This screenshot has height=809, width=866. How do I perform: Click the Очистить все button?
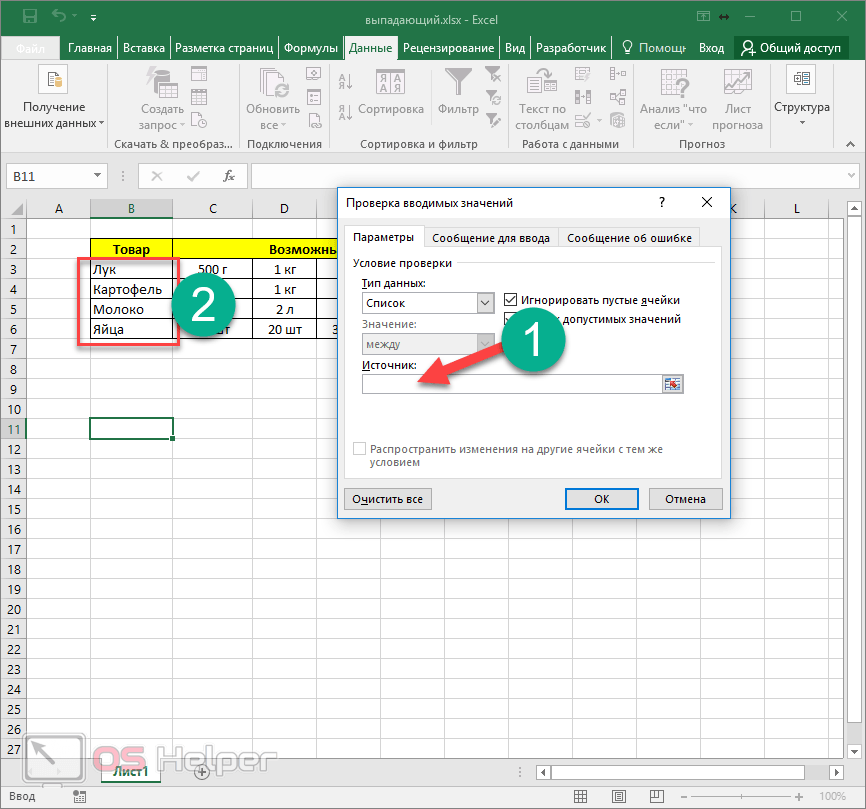click(387, 499)
